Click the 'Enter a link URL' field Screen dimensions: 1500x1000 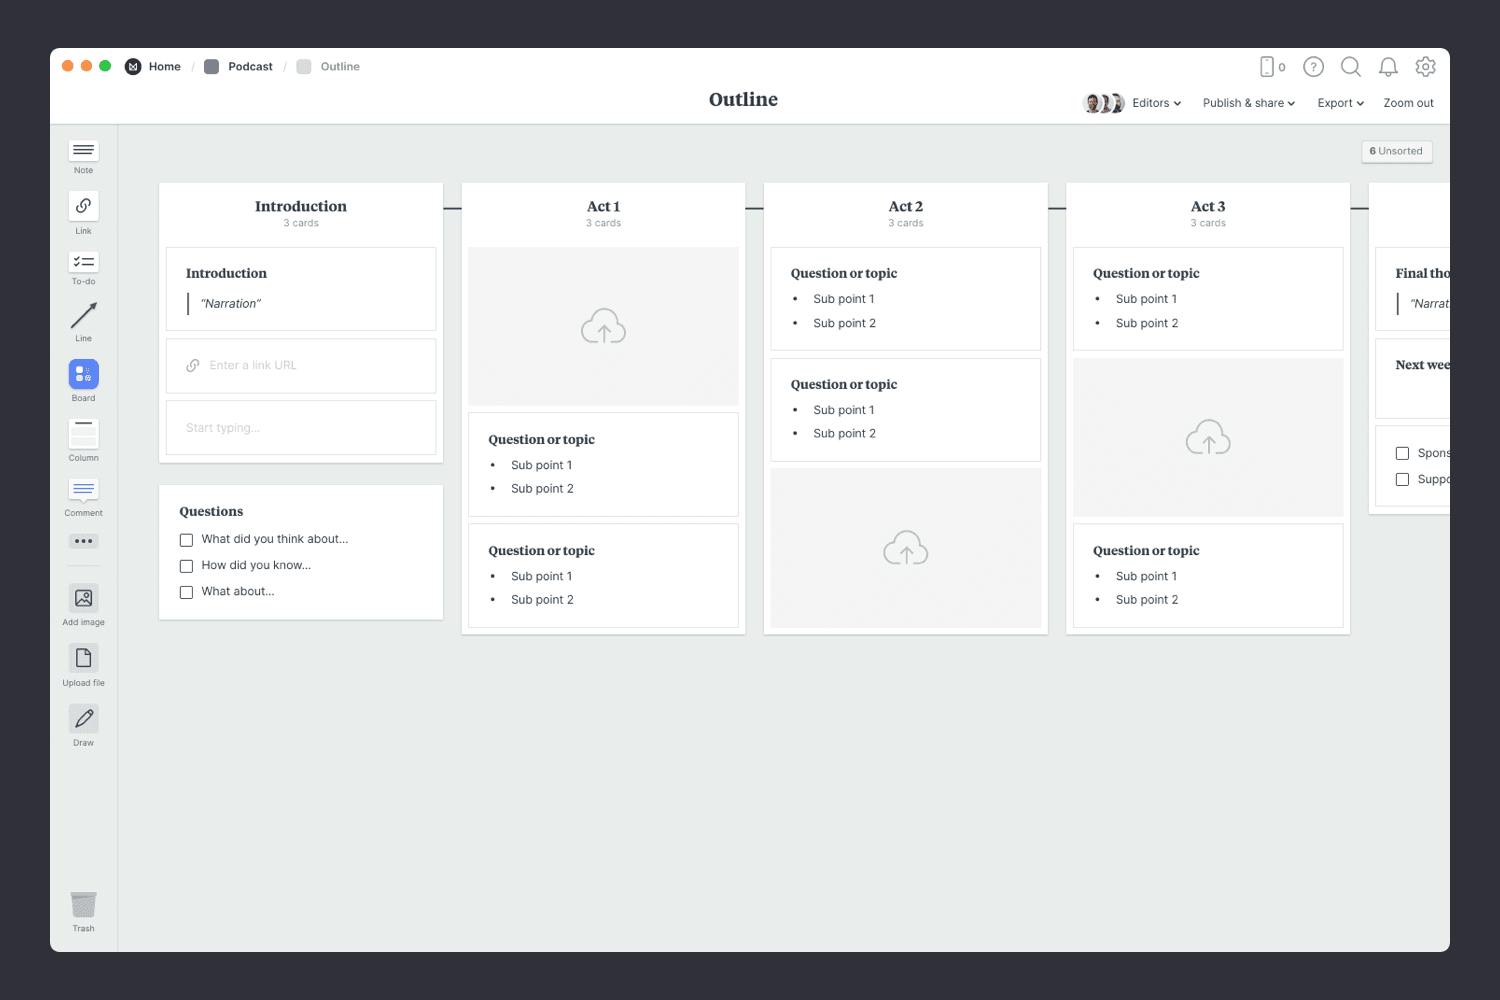pyautogui.click(x=300, y=366)
